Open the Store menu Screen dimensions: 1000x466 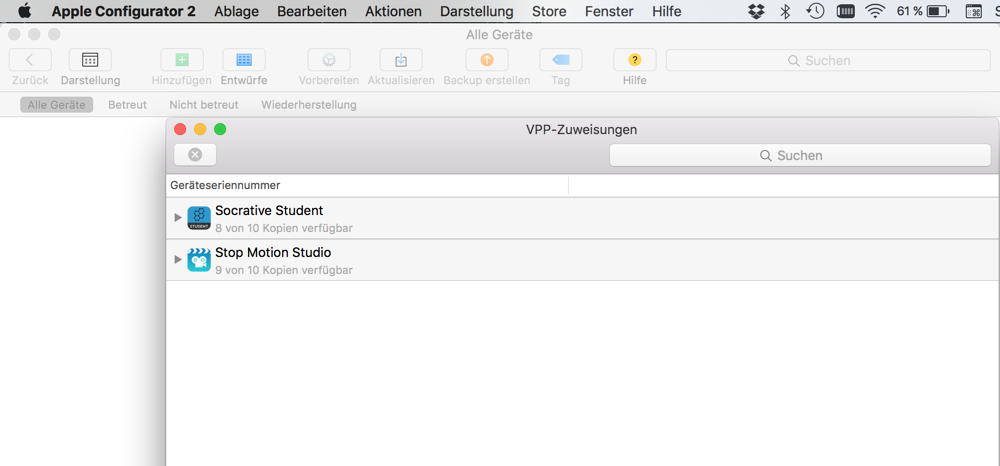click(x=549, y=11)
